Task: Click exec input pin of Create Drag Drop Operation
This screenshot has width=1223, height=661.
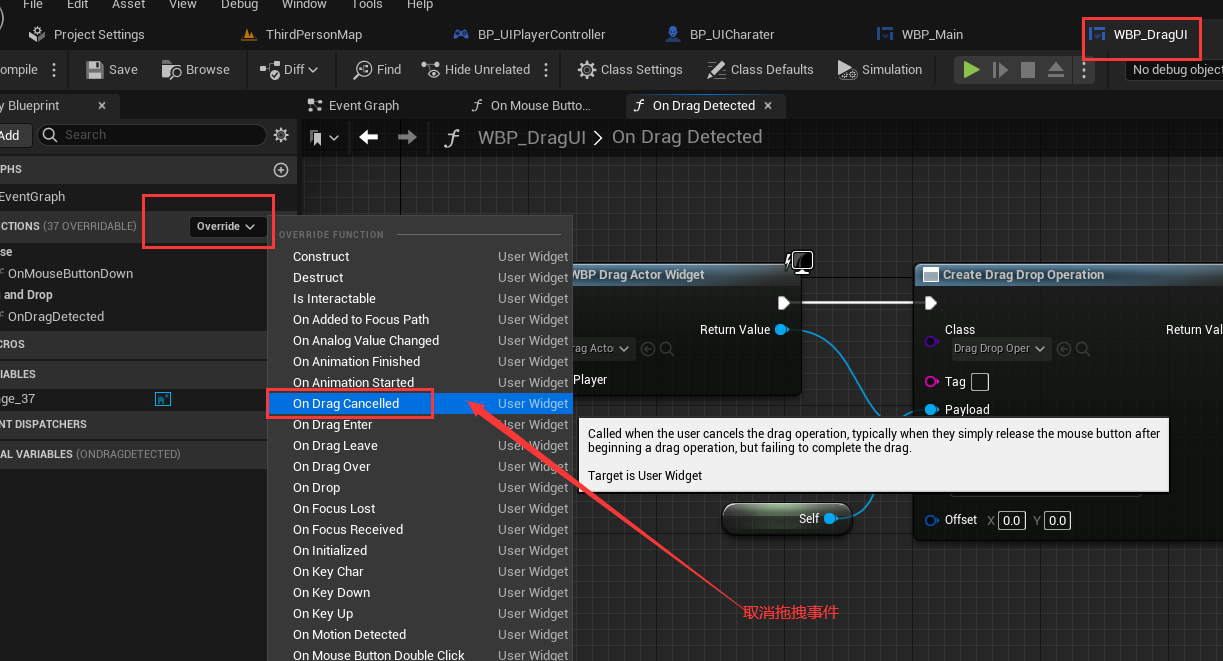Action: pos(931,303)
